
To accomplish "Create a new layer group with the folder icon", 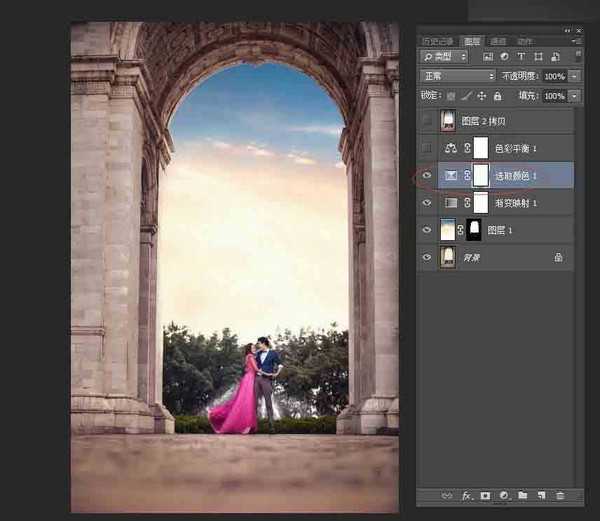I will click(523, 496).
